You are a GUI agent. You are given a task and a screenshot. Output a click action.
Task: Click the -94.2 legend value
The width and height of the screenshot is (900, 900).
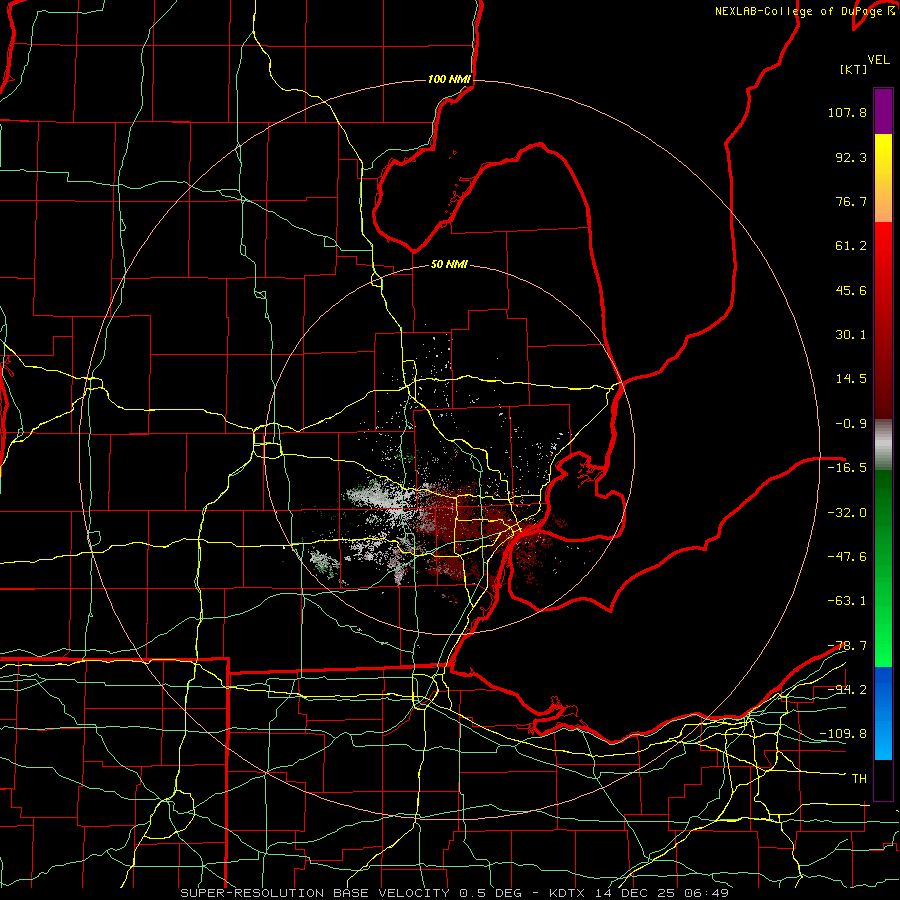tap(847, 690)
